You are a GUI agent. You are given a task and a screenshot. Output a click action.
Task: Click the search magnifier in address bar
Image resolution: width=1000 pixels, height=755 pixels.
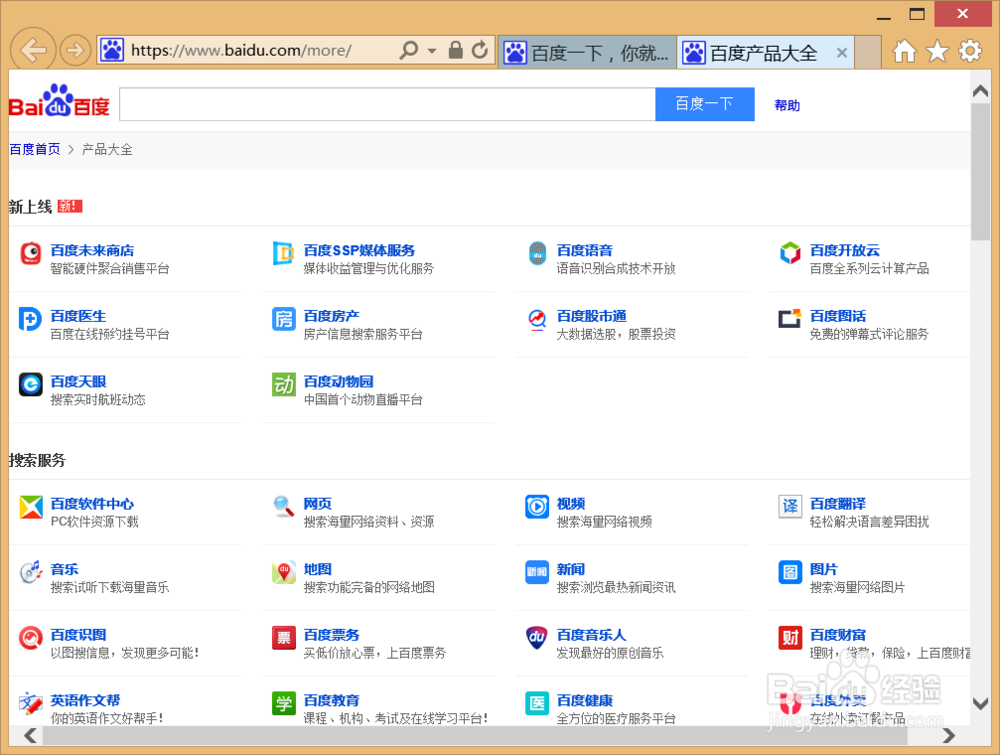408,50
